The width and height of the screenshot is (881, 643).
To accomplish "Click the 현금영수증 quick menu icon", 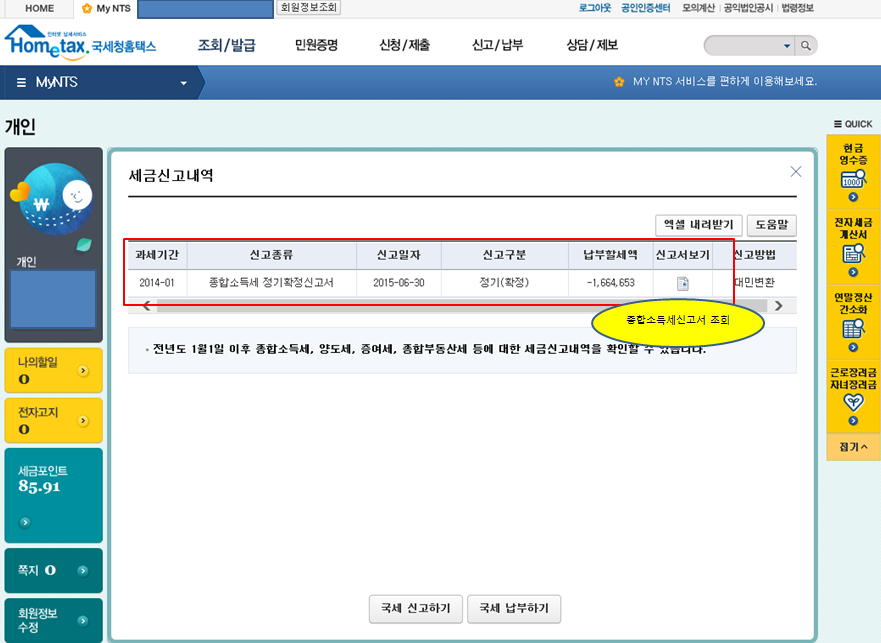I will click(853, 180).
